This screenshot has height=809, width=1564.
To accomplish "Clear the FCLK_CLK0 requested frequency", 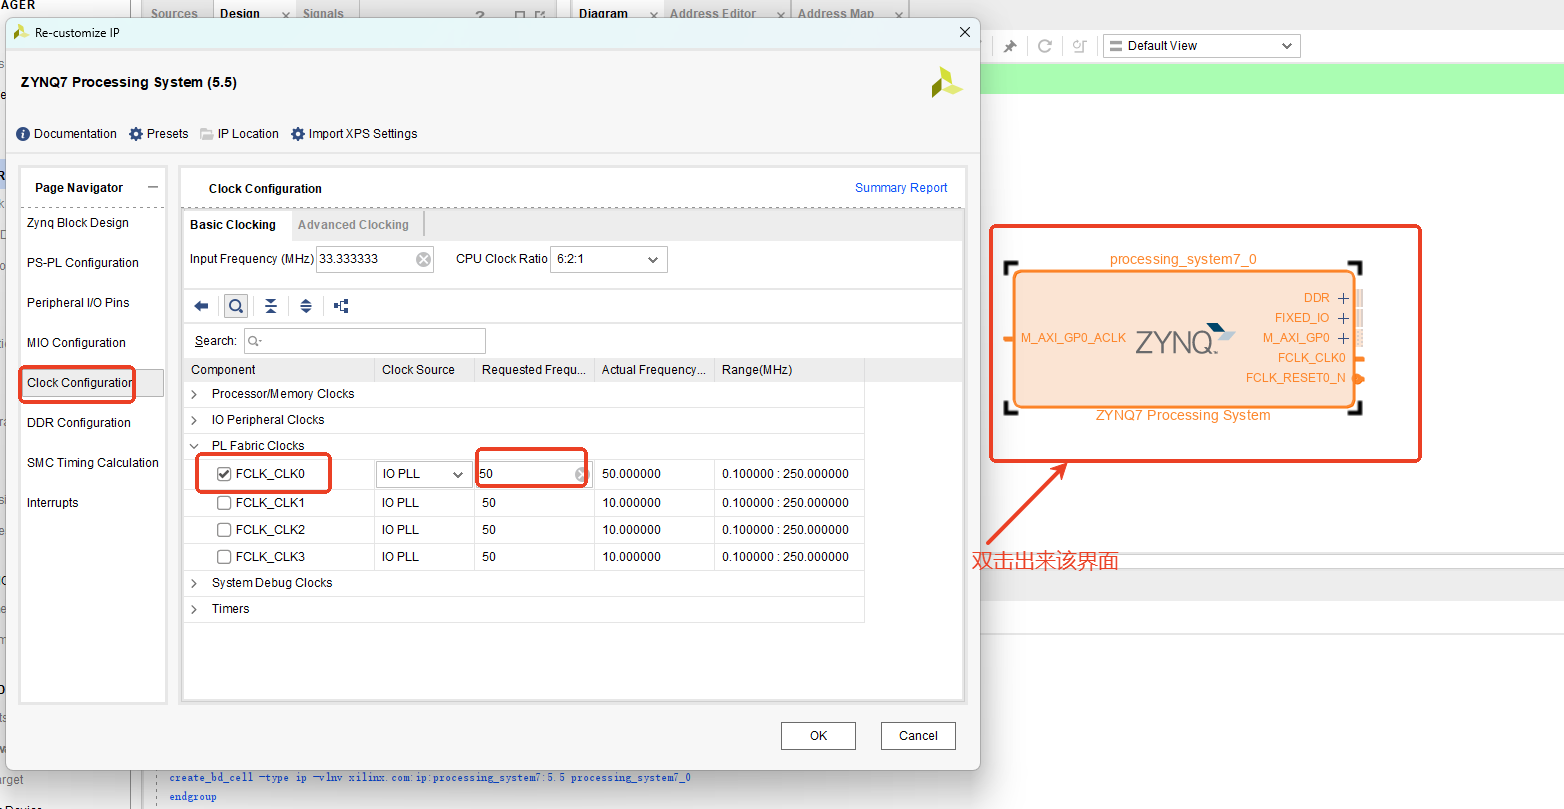I will [581, 474].
